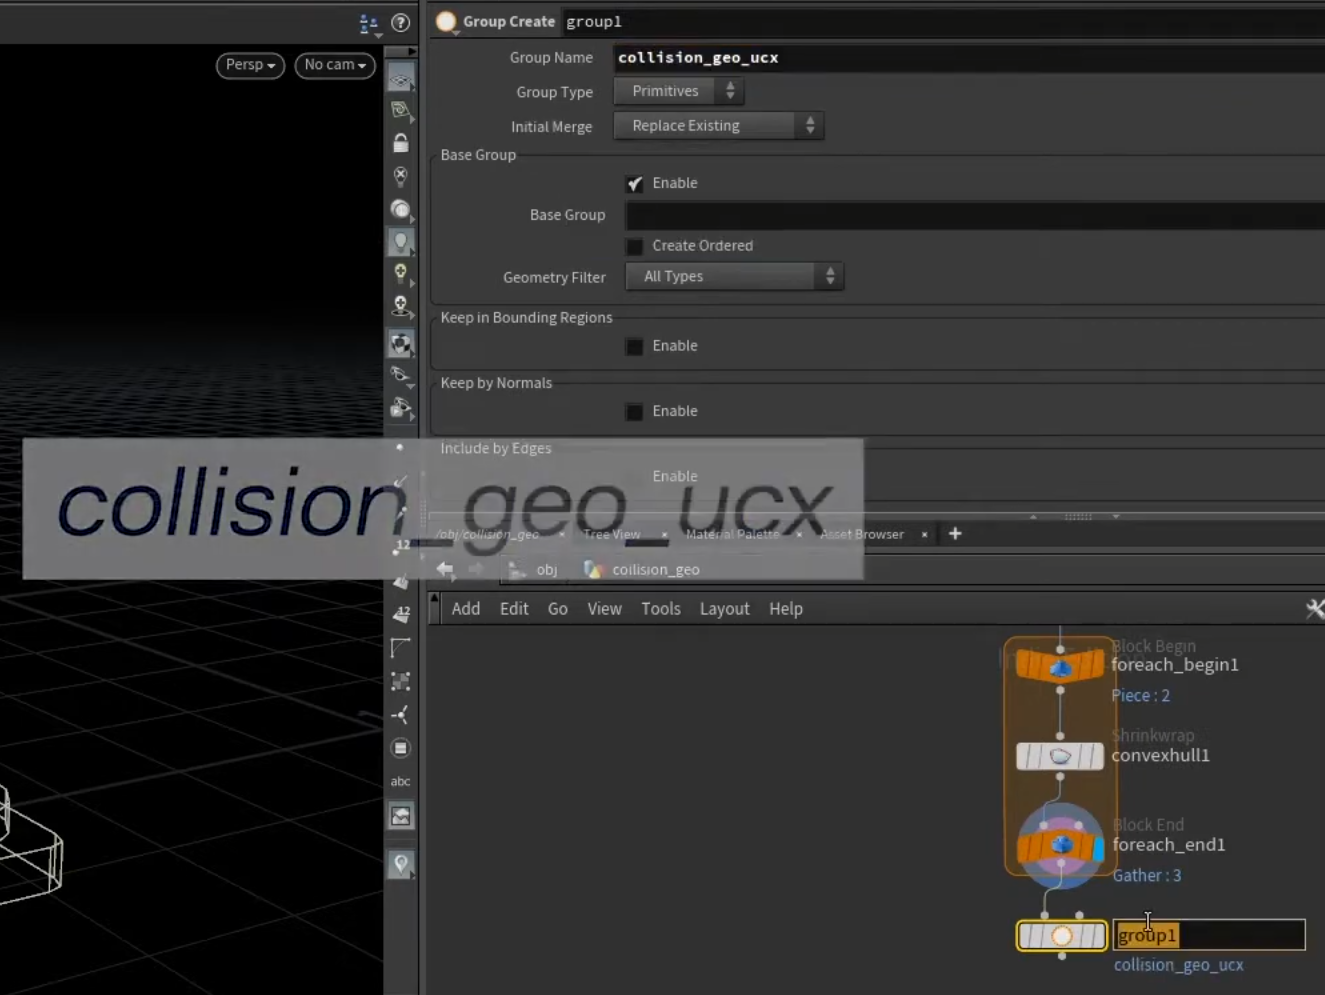This screenshot has width=1325, height=995.
Task: Select high quality lighting with shadows icon
Action: pyautogui.click(x=400, y=307)
